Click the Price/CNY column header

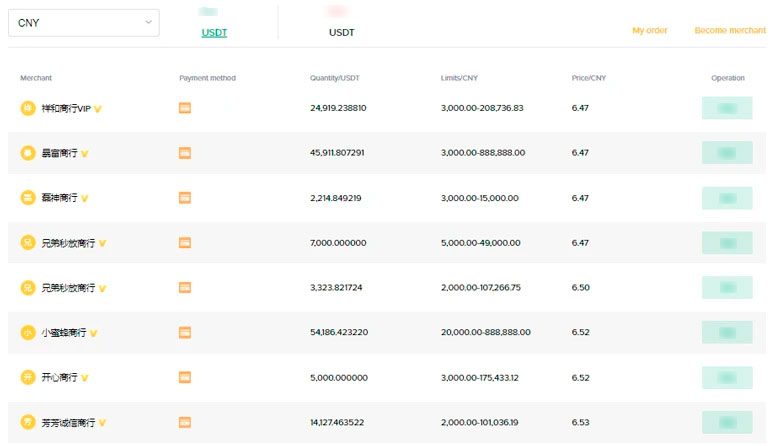pos(588,78)
